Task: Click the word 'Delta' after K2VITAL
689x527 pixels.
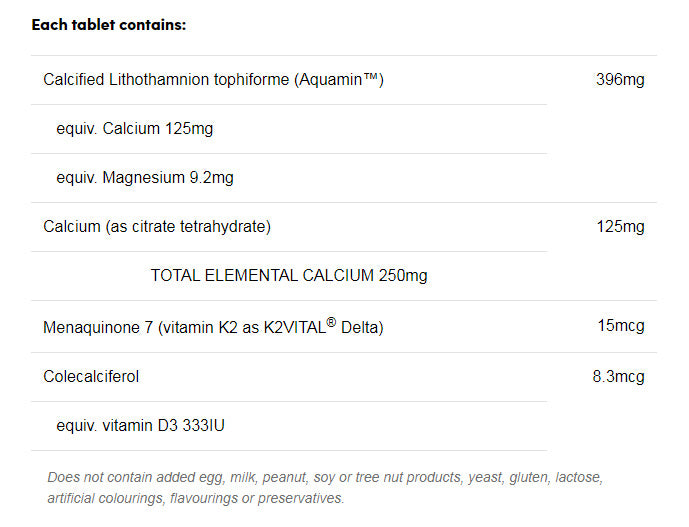Action: (360, 327)
